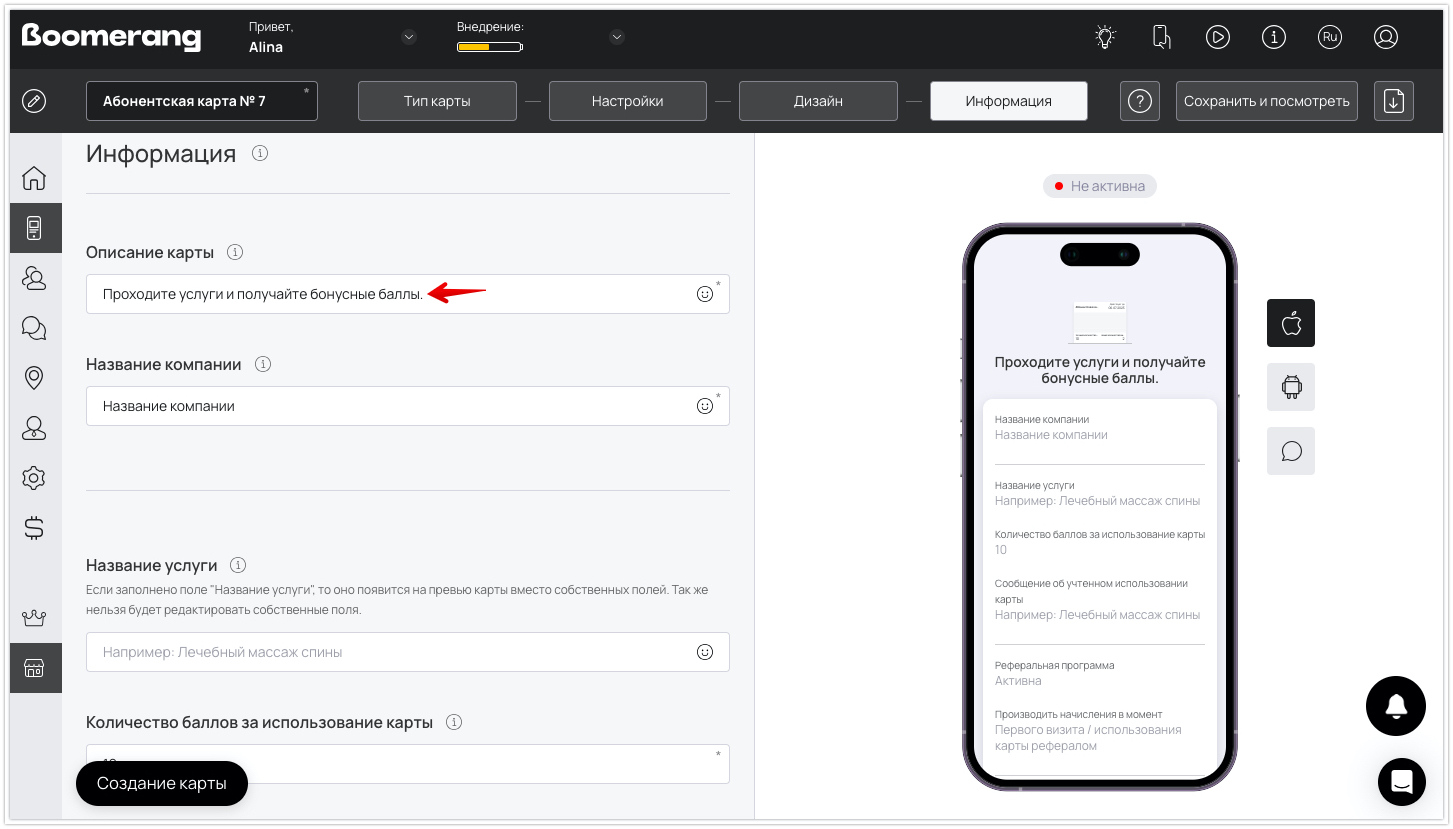The height and width of the screenshot is (829, 1453).
Task: Click the download icon in toolbar
Action: point(1394,101)
